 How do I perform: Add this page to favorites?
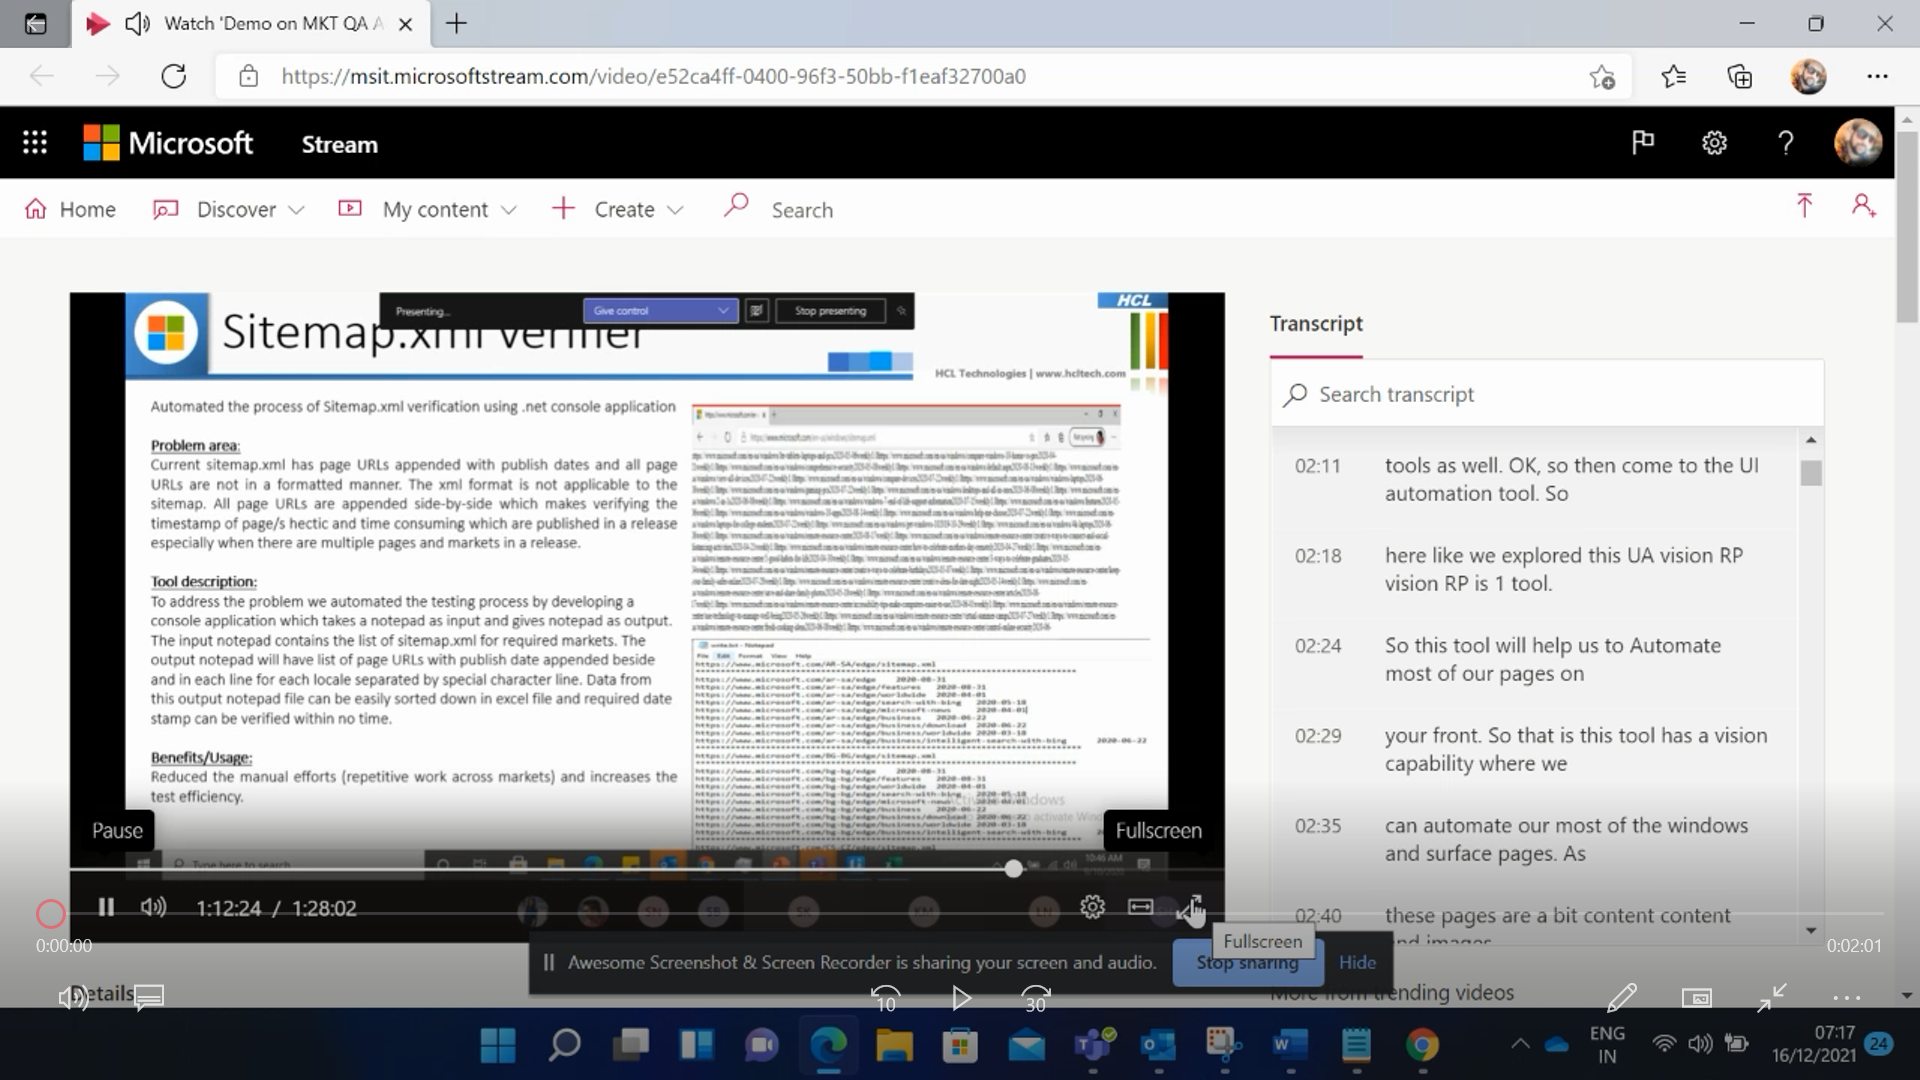[1602, 77]
